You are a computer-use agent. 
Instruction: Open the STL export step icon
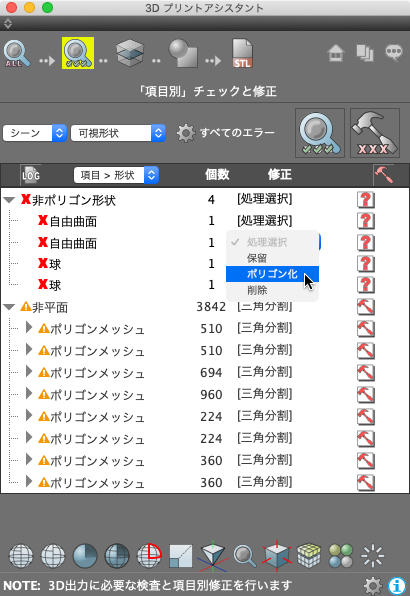[242, 54]
